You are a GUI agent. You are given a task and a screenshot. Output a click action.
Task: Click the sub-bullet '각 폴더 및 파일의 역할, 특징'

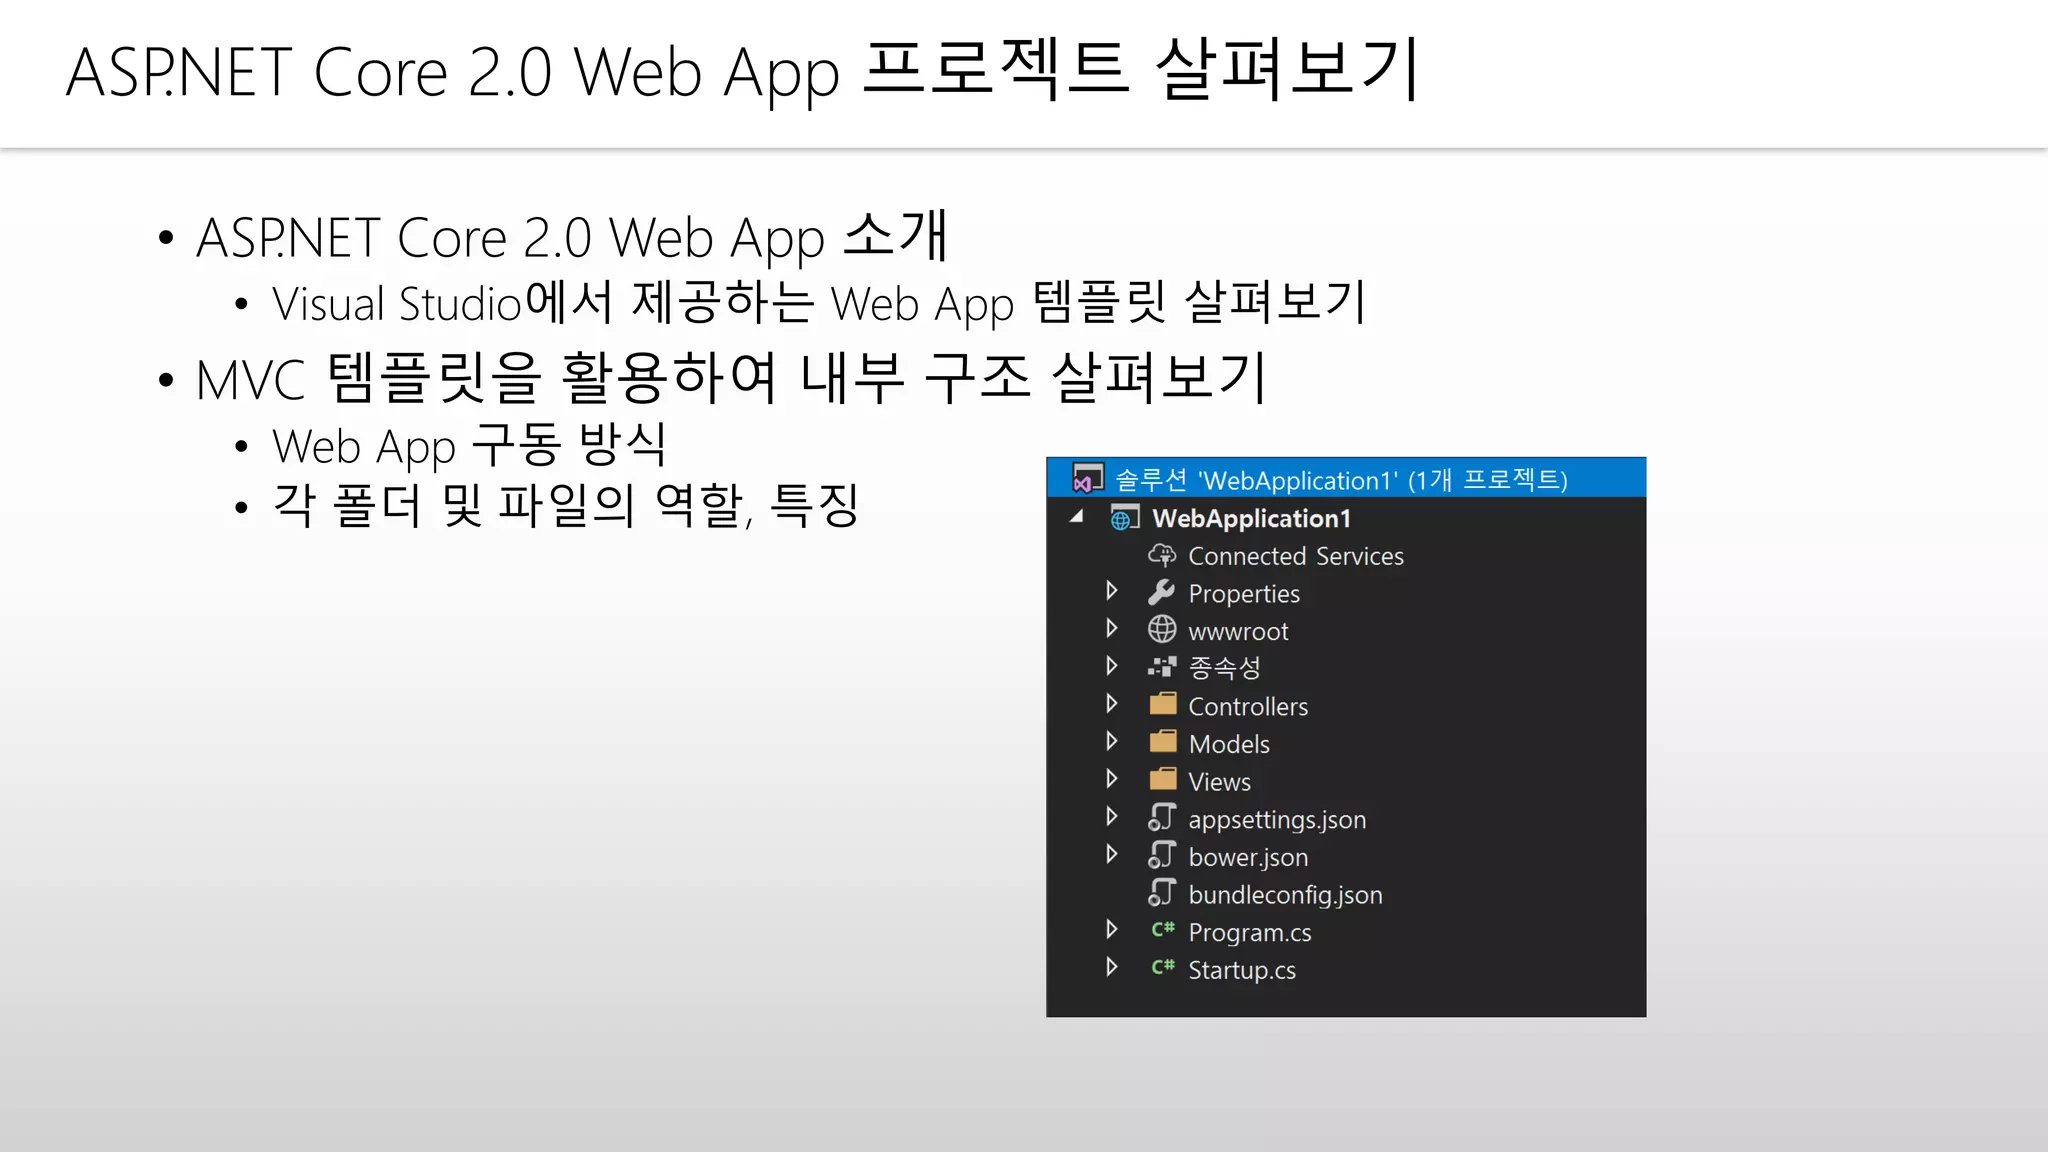tap(566, 505)
